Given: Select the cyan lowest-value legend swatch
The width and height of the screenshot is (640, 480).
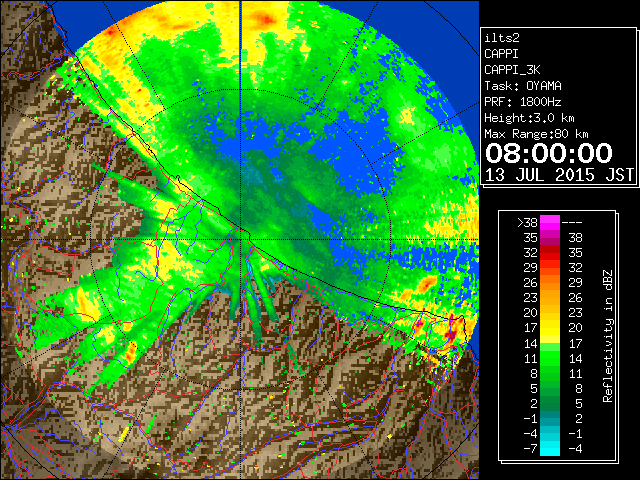Looking at the screenshot, I should pos(550,448).
